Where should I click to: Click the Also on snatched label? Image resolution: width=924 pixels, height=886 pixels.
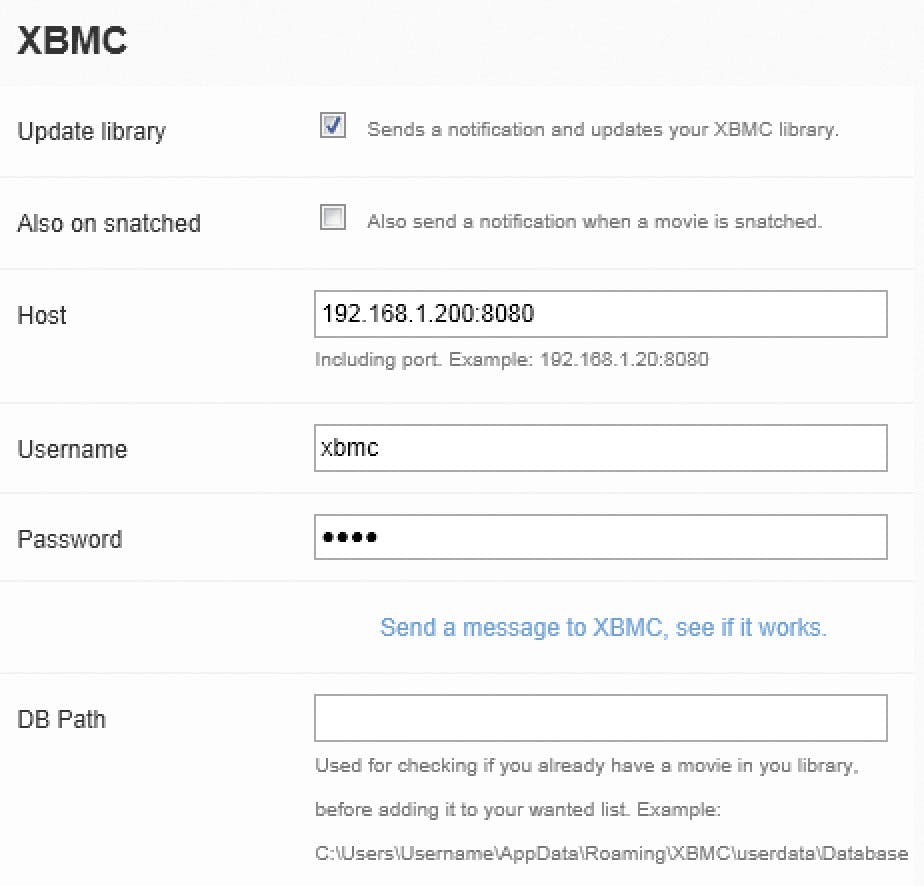click(109, 223)
